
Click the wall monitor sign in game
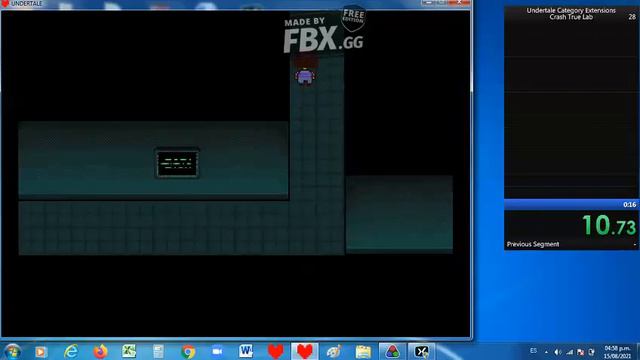[x=177, y=163]
